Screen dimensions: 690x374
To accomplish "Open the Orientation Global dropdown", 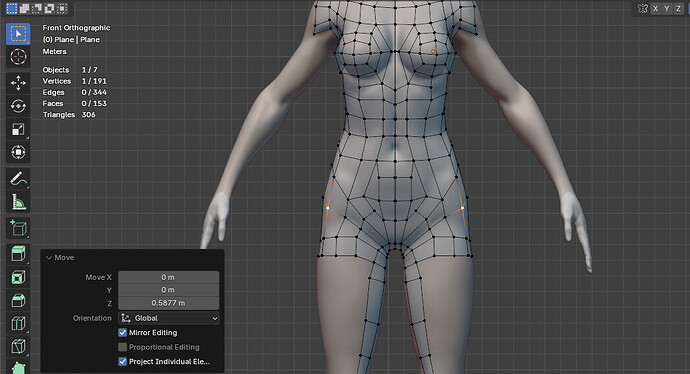I will tap(169, 318).
